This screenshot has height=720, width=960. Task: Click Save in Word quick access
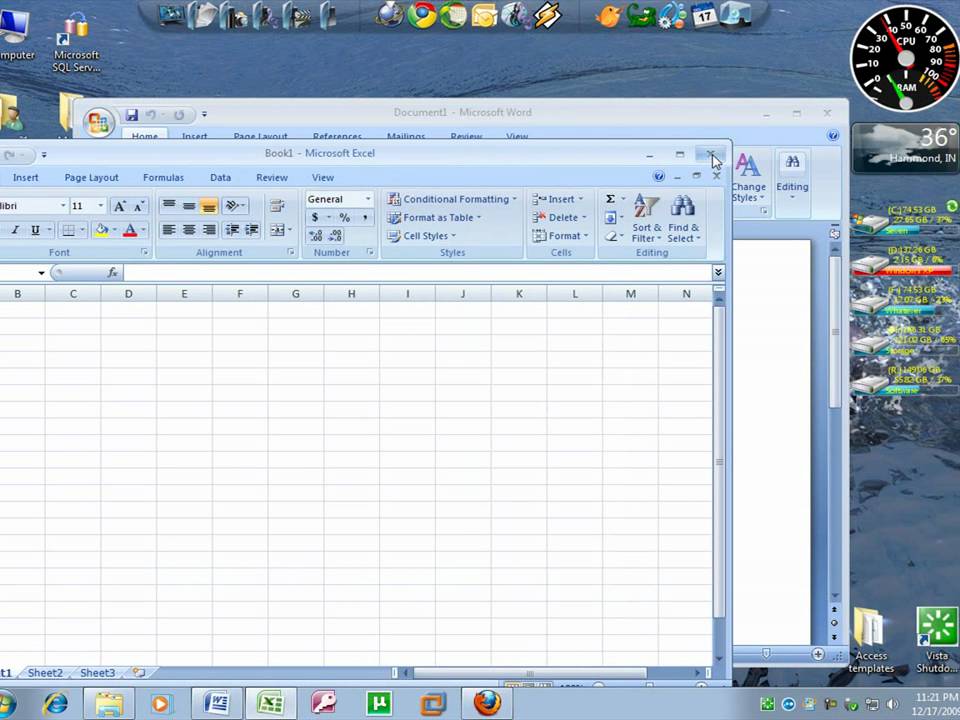pos(132,114)
